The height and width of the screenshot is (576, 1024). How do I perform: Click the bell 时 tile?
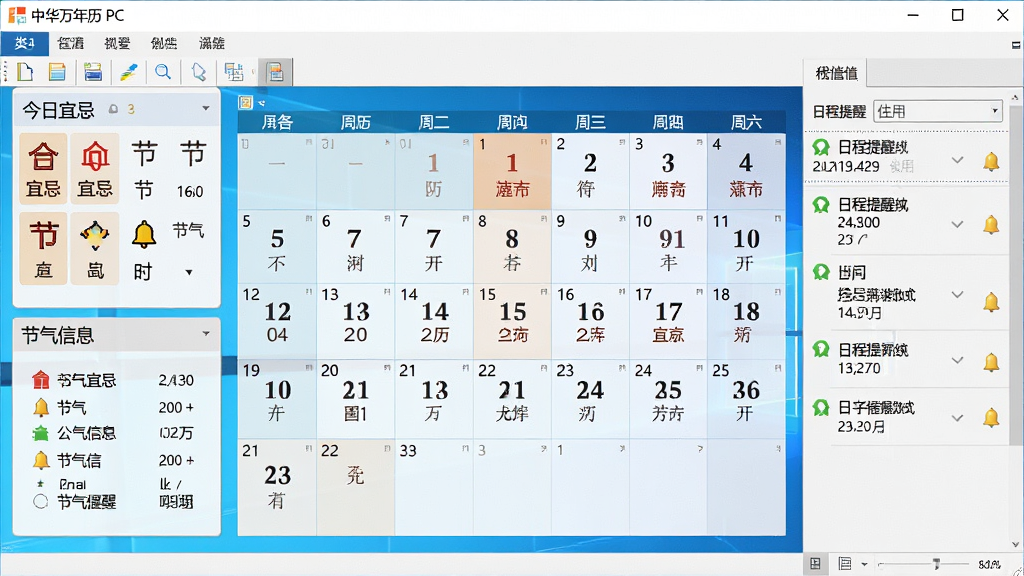point(144,249)
